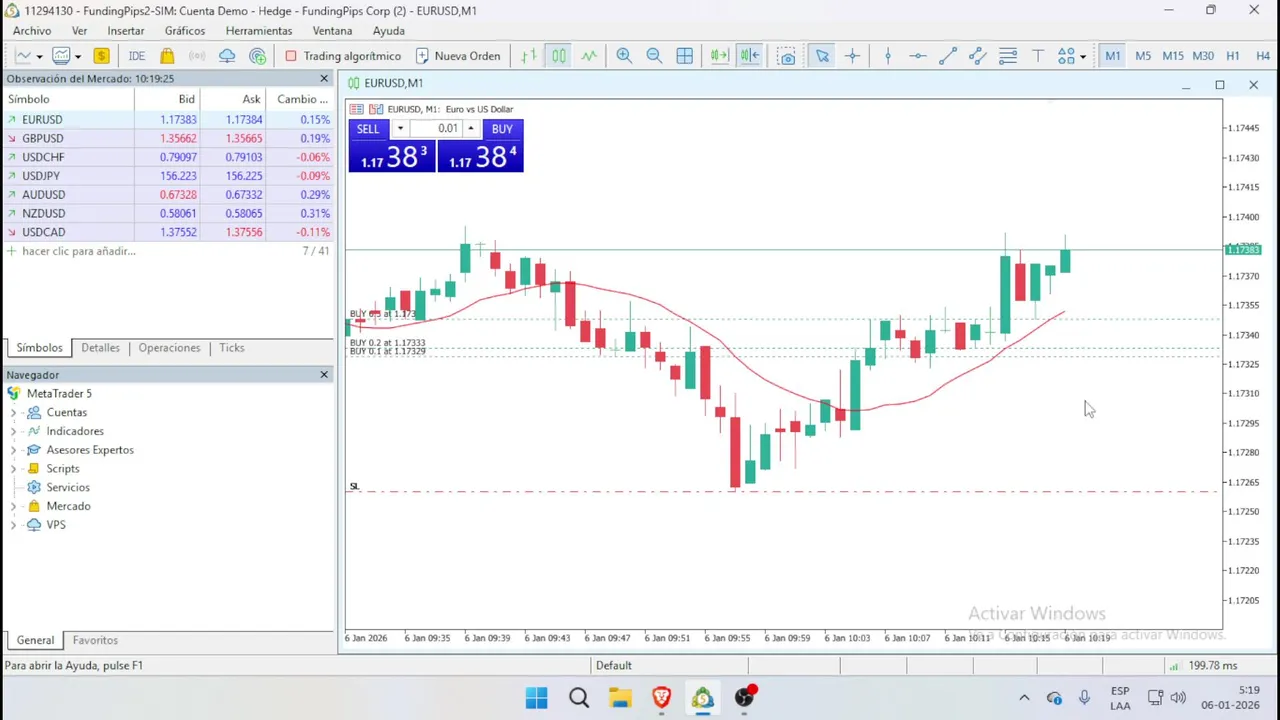This screenshot has width=1280, height=720.
Task: Select M15 timeframe
Action: pos(1173,56)
